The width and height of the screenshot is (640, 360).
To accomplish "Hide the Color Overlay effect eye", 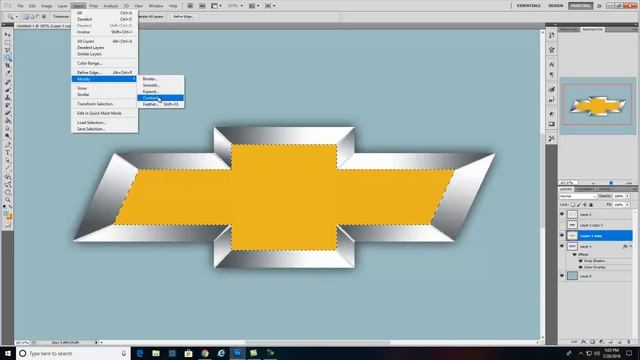I will pos(580,267).
